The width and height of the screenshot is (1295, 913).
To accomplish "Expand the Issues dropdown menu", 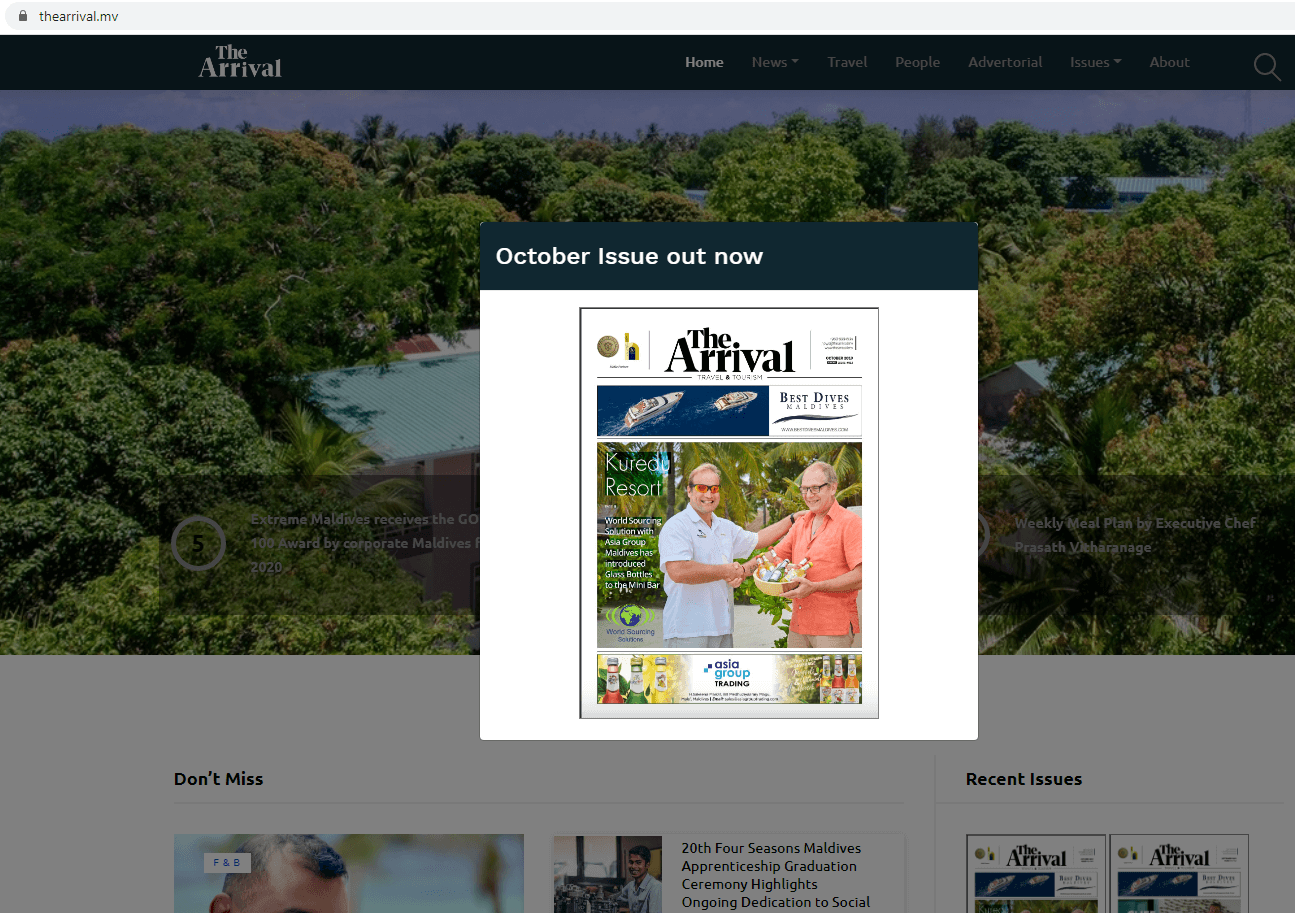I will 1095,62.
